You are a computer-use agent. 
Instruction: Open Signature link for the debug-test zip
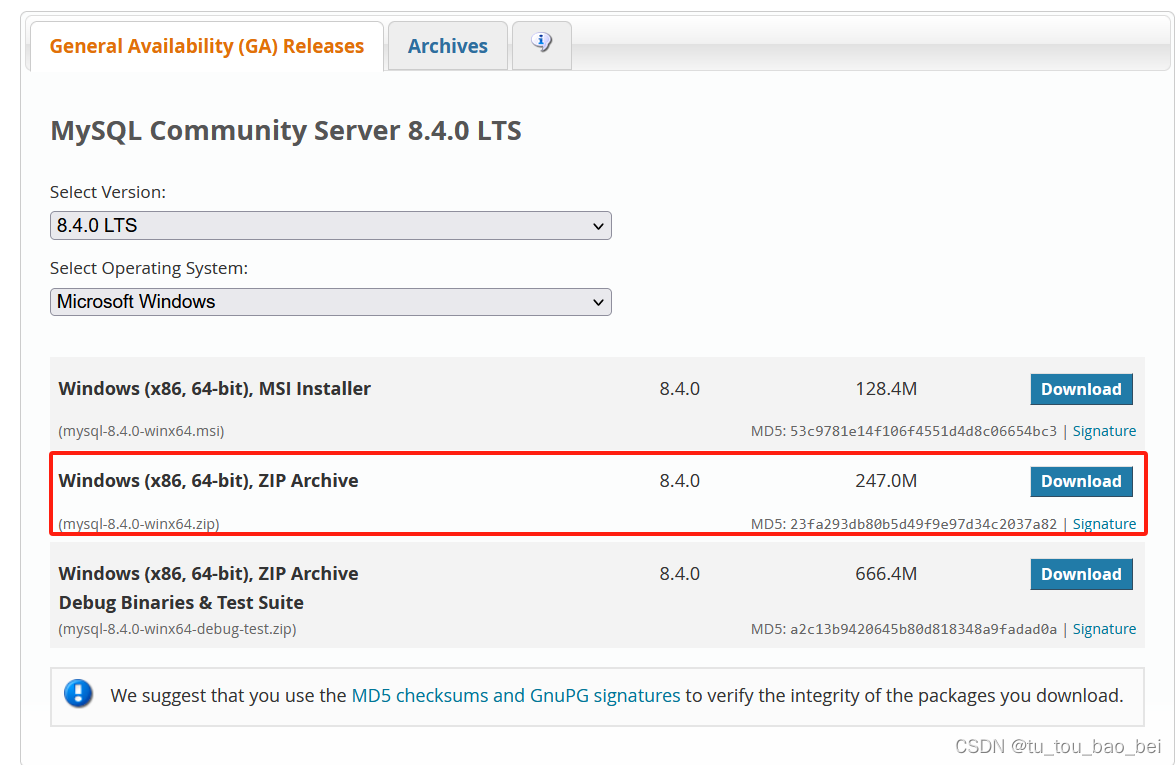click(1104, 629)
